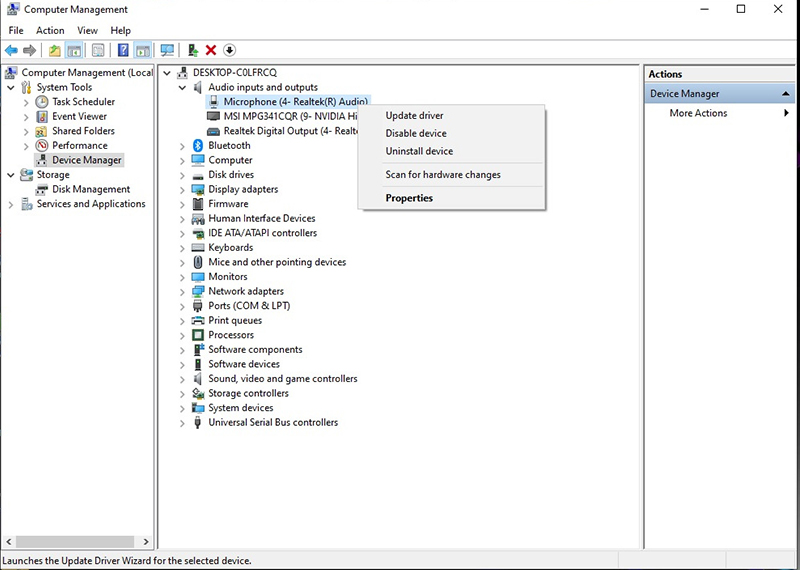The height and width of the screenshot is (570, 800).
Task: Open the Action menu
Action: tap(50, 31)
